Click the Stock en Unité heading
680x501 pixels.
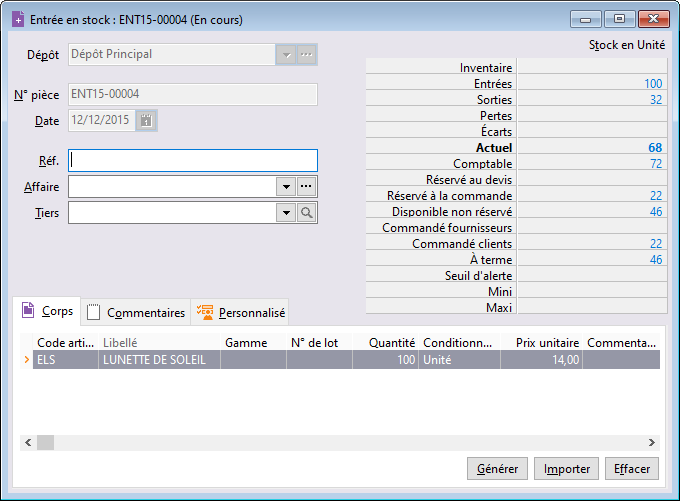[x=627, y=45]
